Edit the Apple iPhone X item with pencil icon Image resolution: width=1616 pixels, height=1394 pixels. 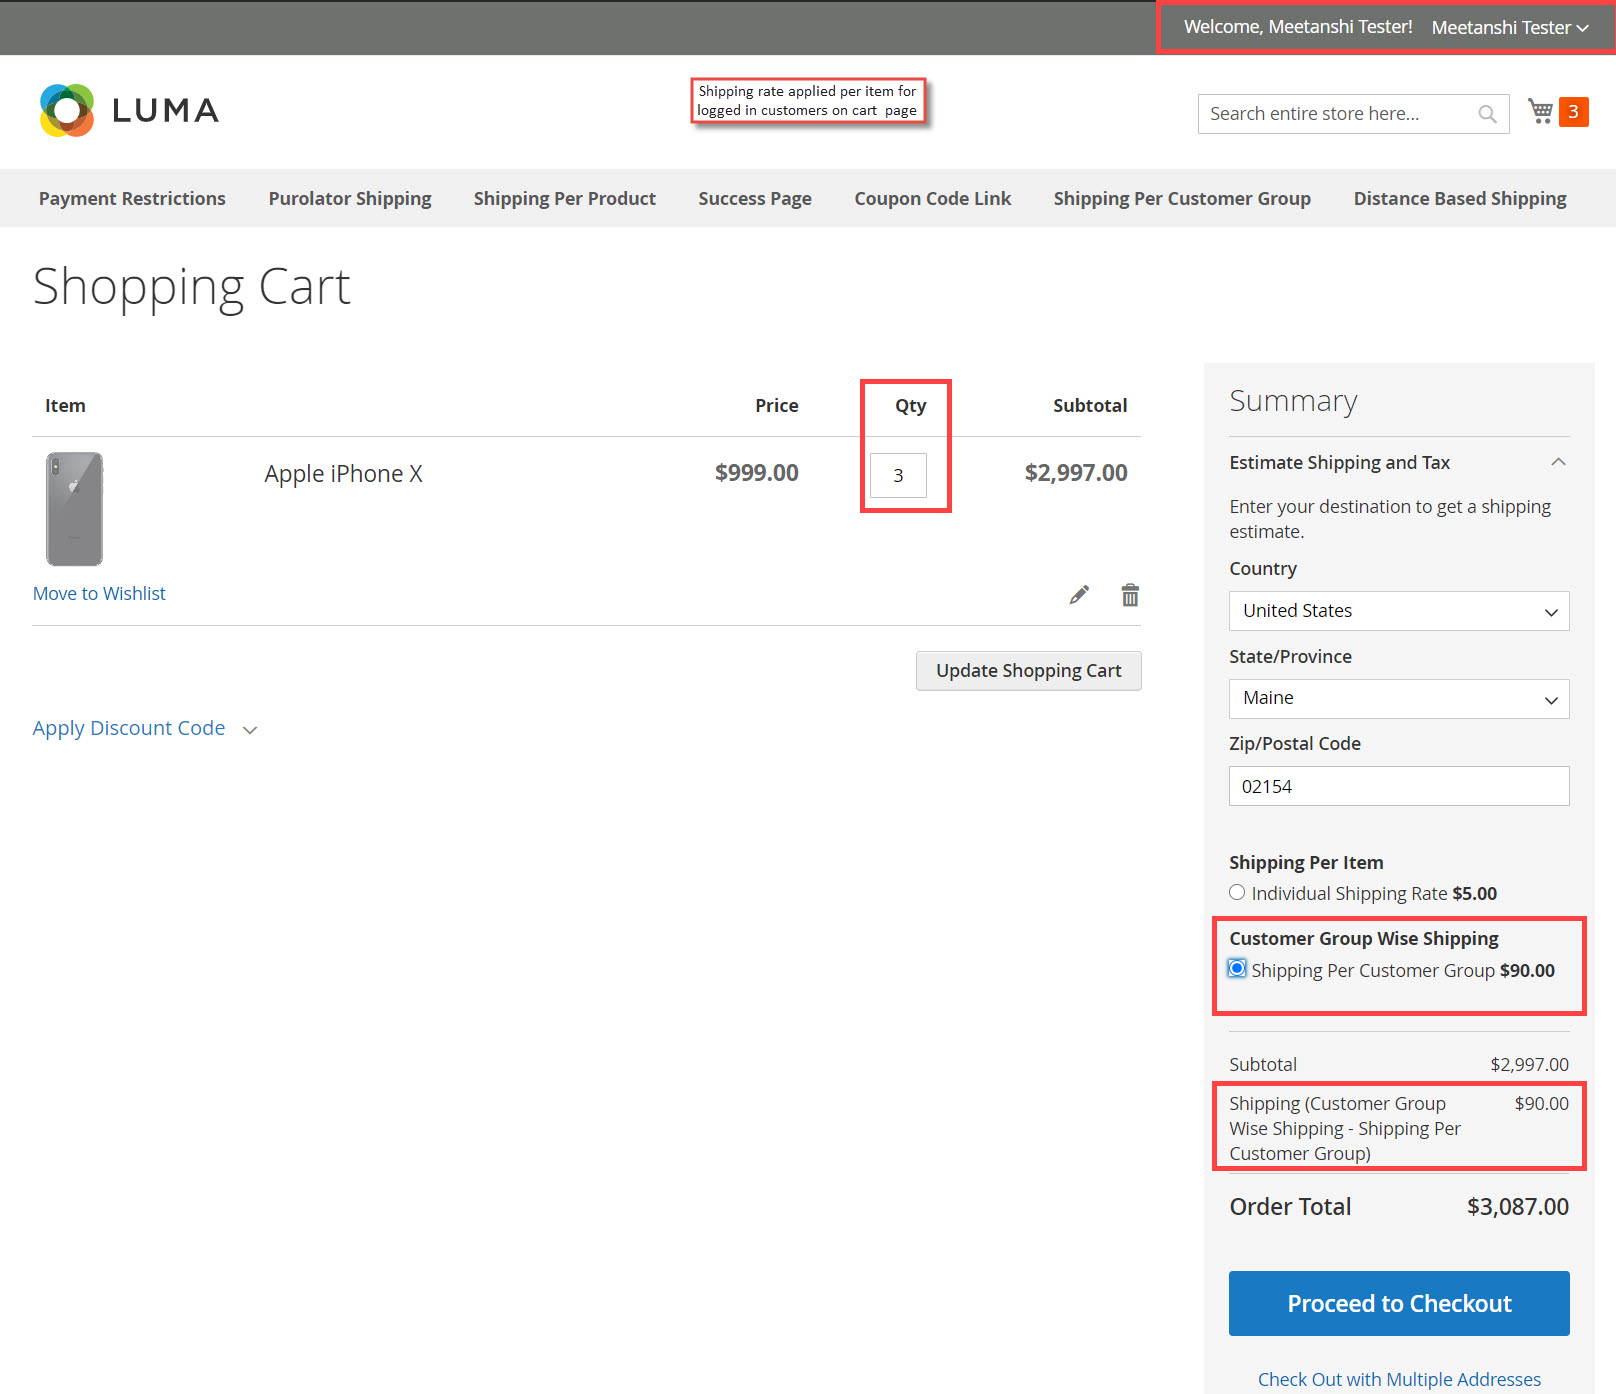[x=1079, y=595]
